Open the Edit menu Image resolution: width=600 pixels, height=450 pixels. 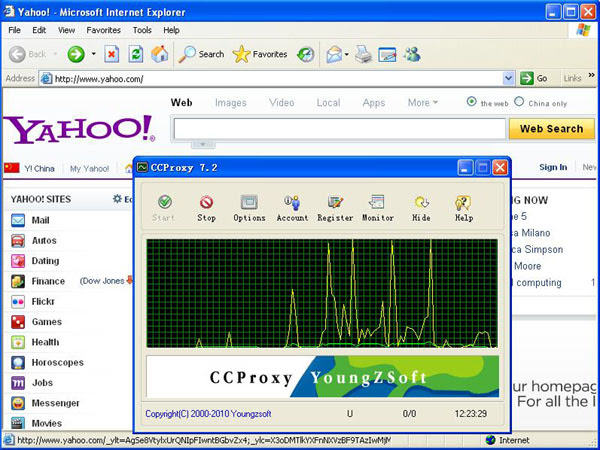(x=39, y=30)
